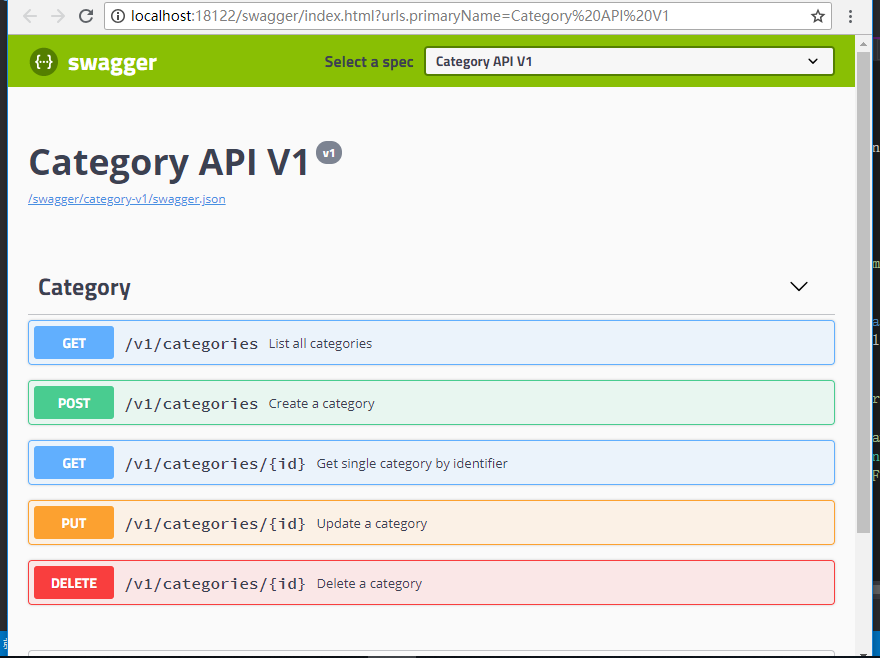Bookmark this page with the star icon
The height and width of the screenshot is (658, 880).
818,16
